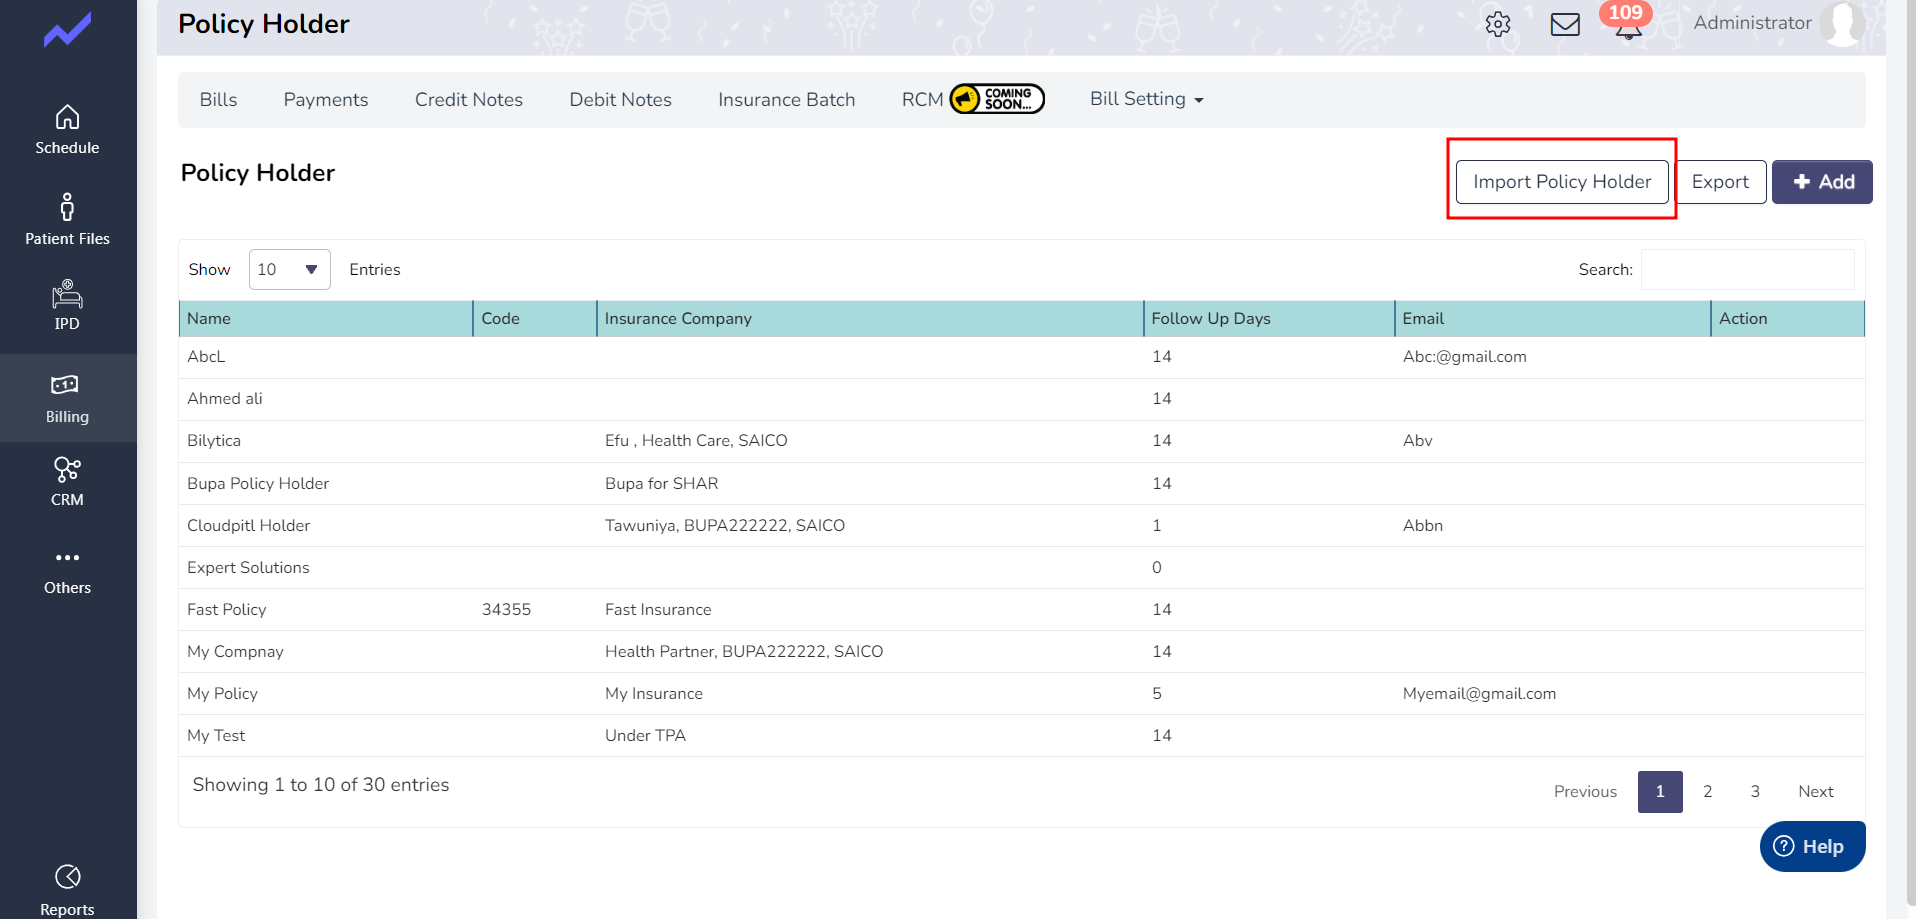This screenshot has height=919, width=1916.
Task: Go to the Previous results page
Action: click(x=1585, y=792)
